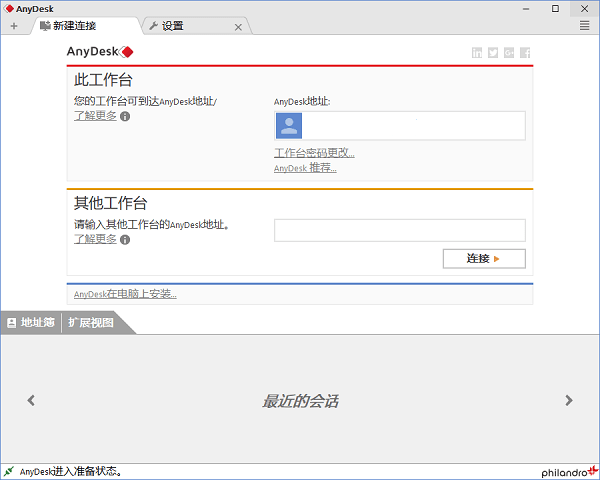Open the hamburger main menu
The width and height of the screenshot is (600, 480).
(x=584, y=26)
